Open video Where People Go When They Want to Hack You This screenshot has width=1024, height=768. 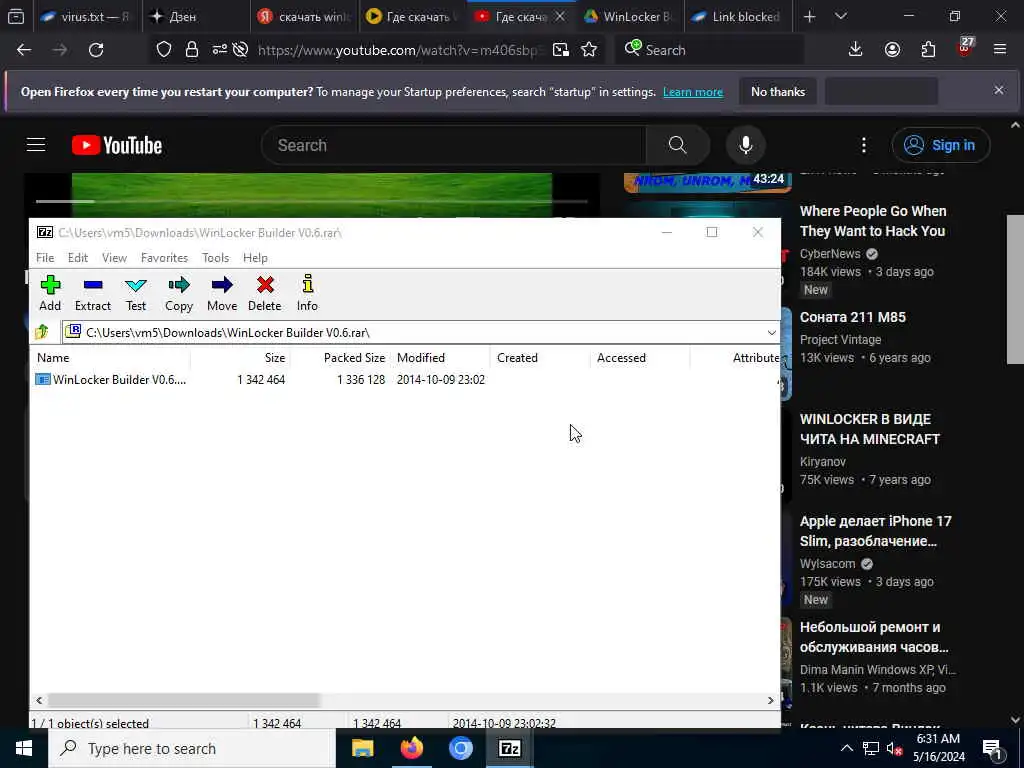pyautogui.click(x=872, y=221)
